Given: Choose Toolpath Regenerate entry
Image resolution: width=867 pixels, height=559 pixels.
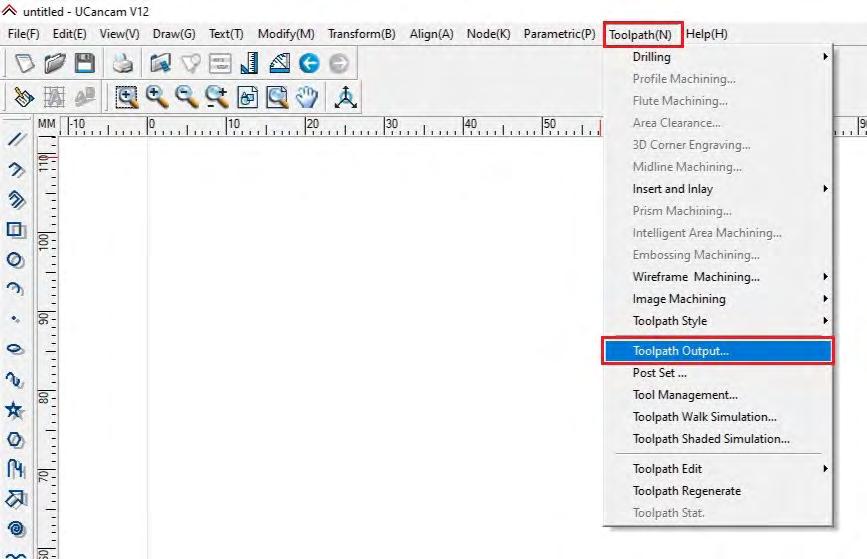Looking at the screenshot, I should [719, 491].
